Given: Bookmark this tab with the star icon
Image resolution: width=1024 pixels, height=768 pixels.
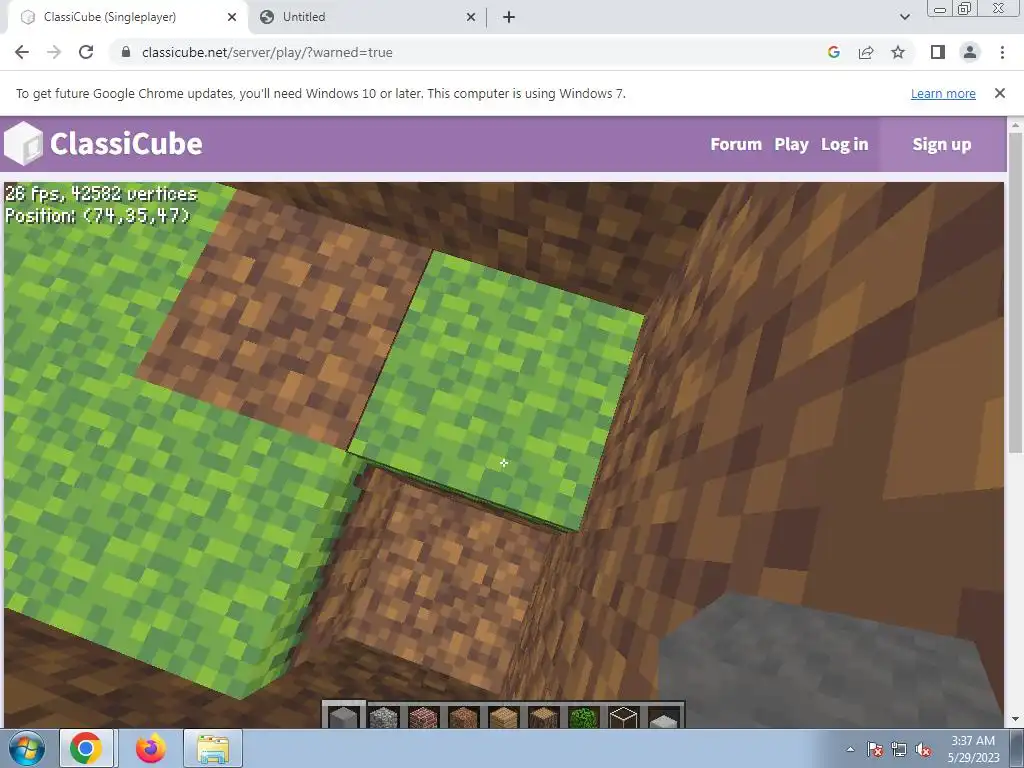Looking at the screenshot, I should (898, 52).
